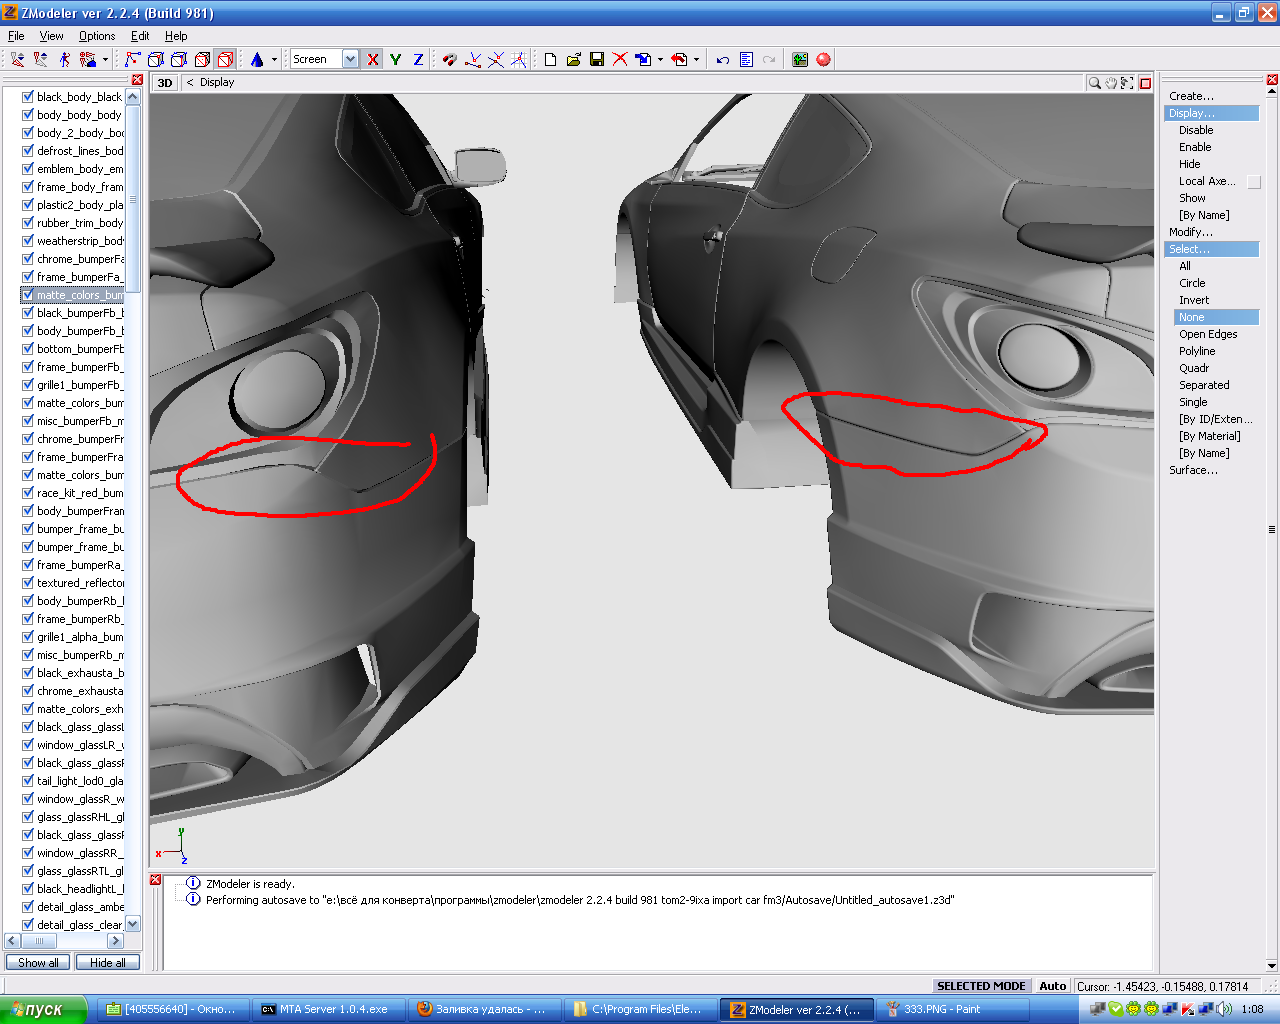Uncheck the textured_reflector object checkbox
Screen dimensions: 1280x1024
coord(28,583)
